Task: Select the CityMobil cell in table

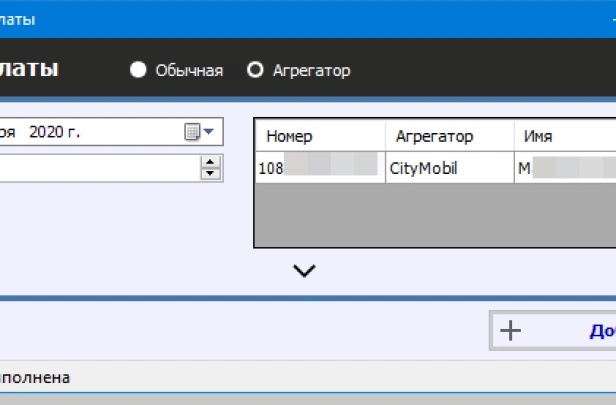Action: 448,168
